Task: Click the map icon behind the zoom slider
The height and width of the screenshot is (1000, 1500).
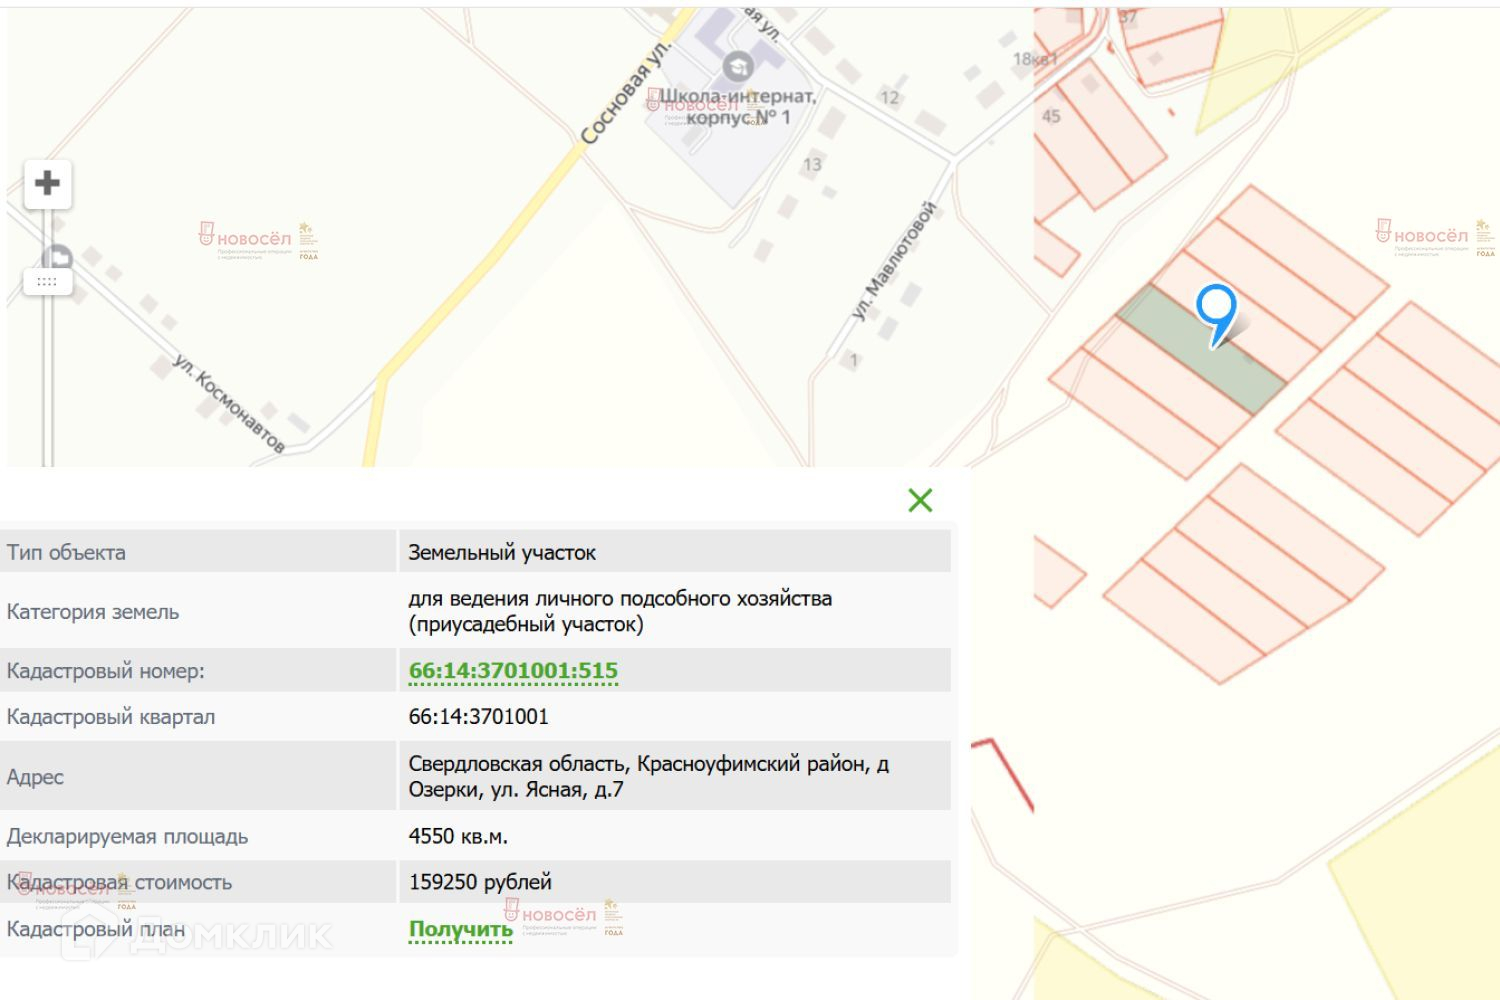Action: [58, 256]
